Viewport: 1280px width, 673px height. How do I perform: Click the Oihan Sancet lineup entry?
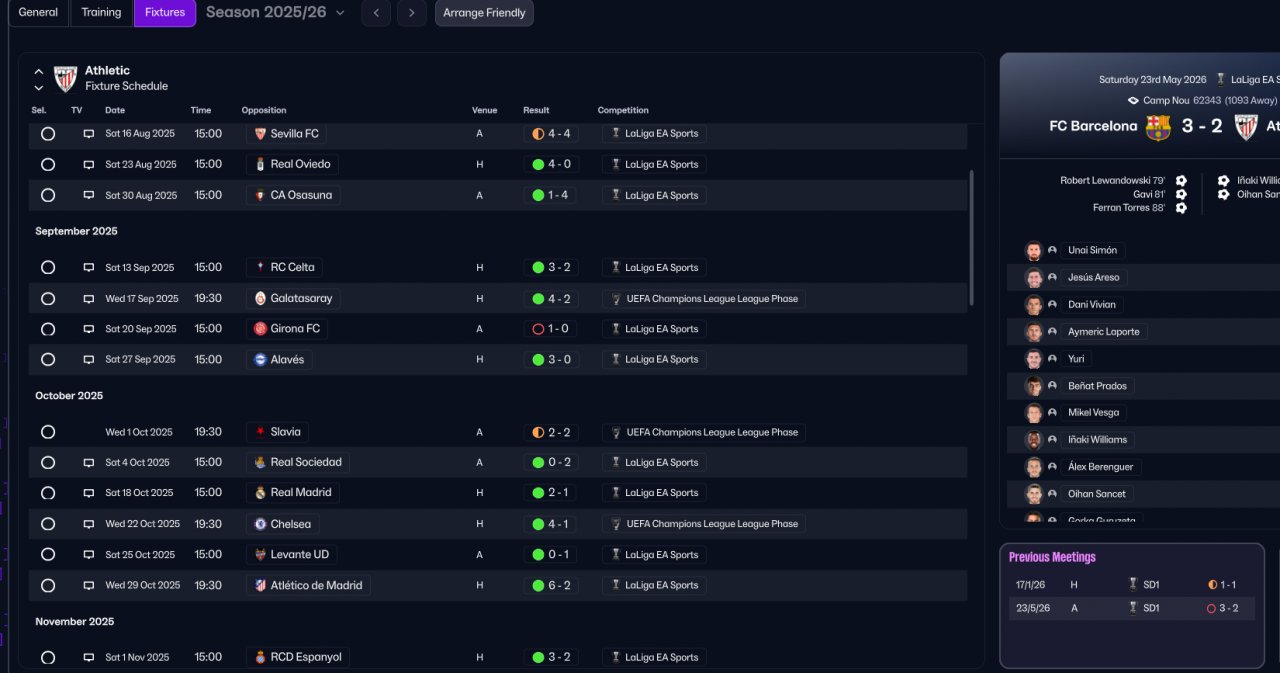[1097, 493]
